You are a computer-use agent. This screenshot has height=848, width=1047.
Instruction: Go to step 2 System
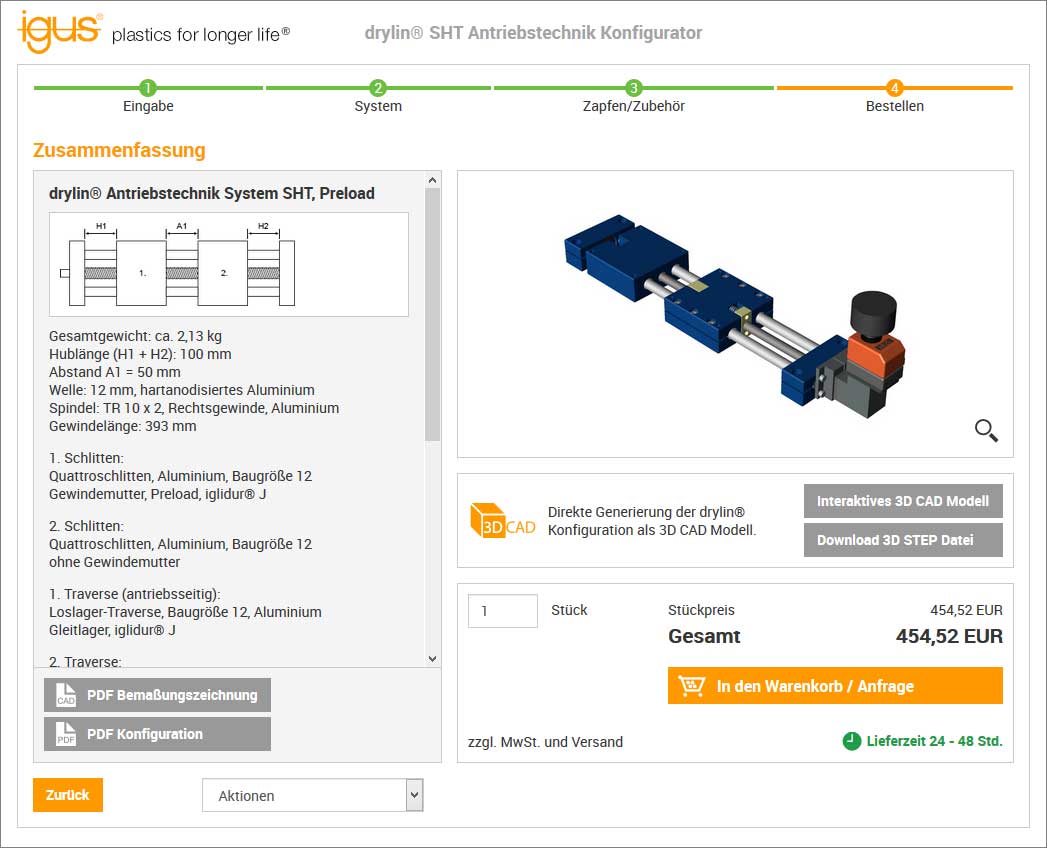point(378,89)
